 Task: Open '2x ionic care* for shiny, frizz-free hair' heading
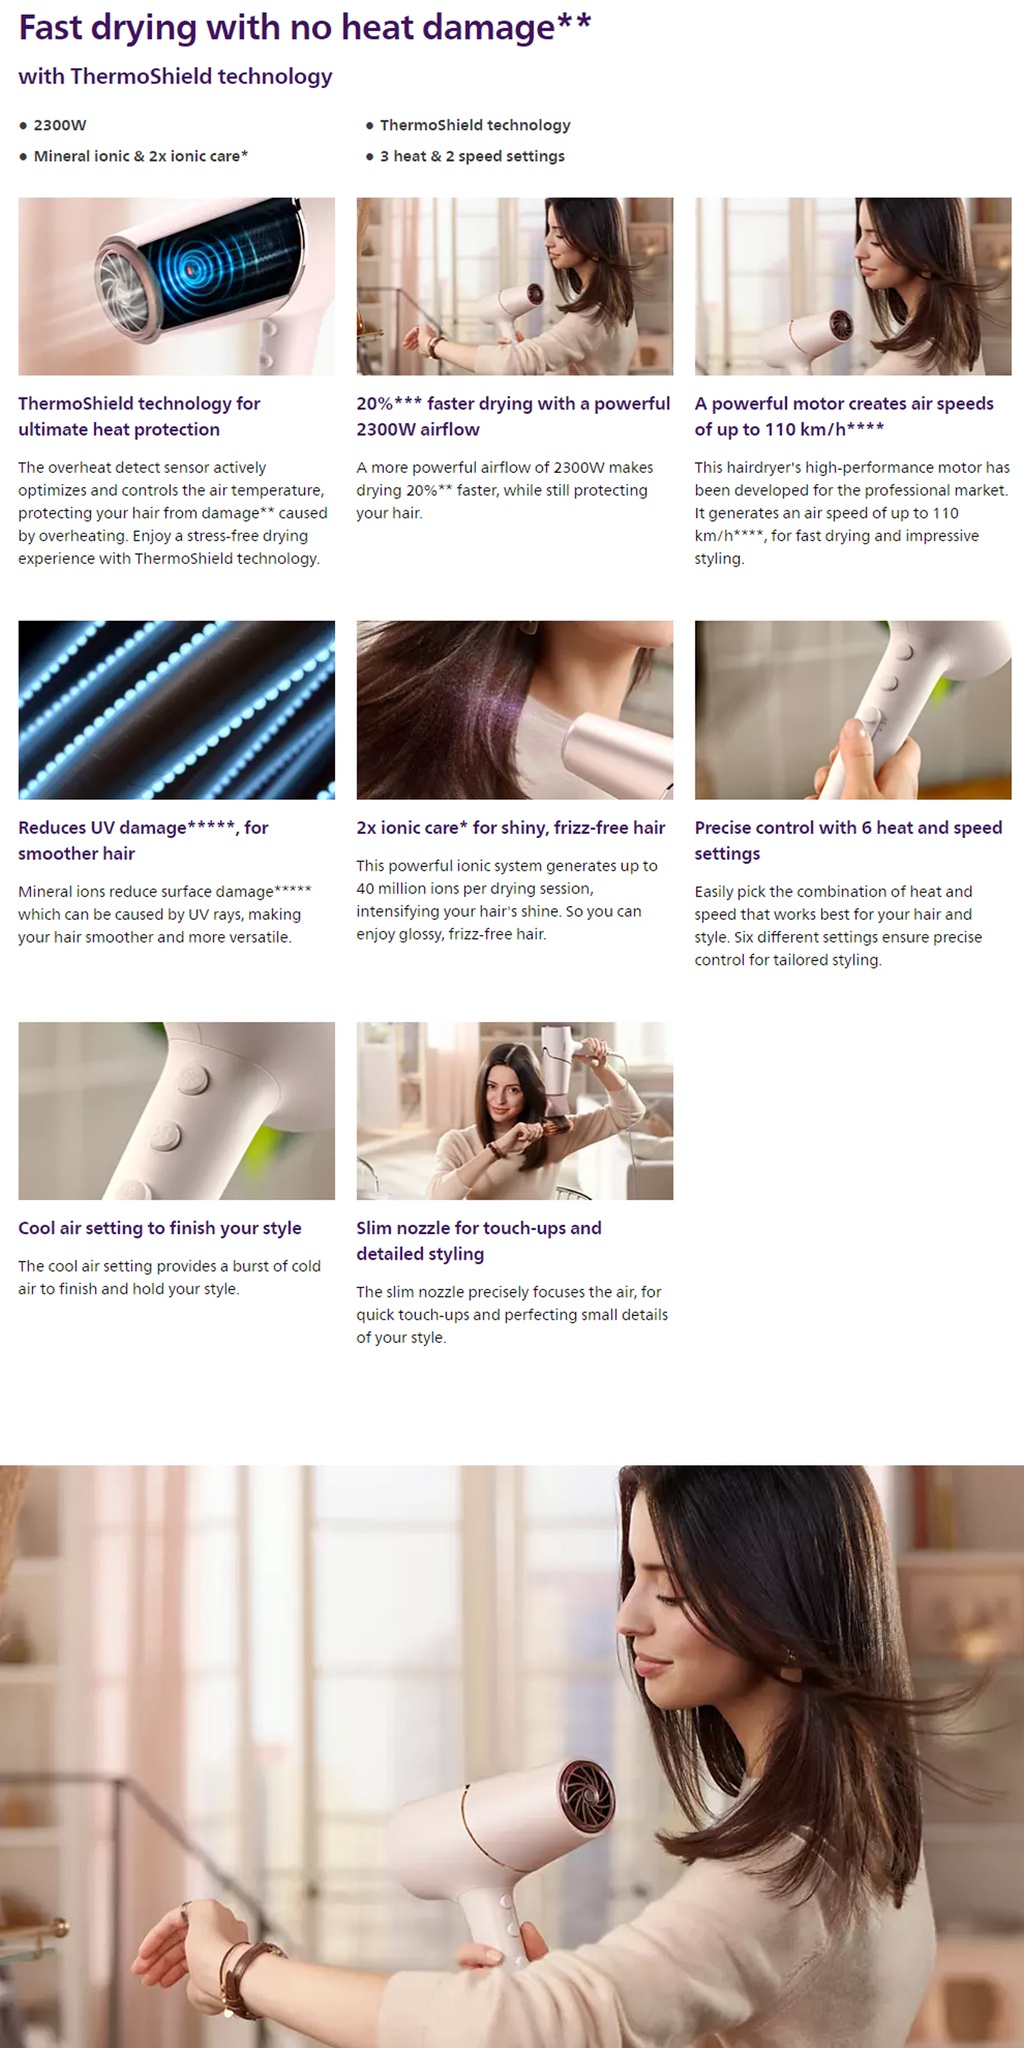[511, 827]
